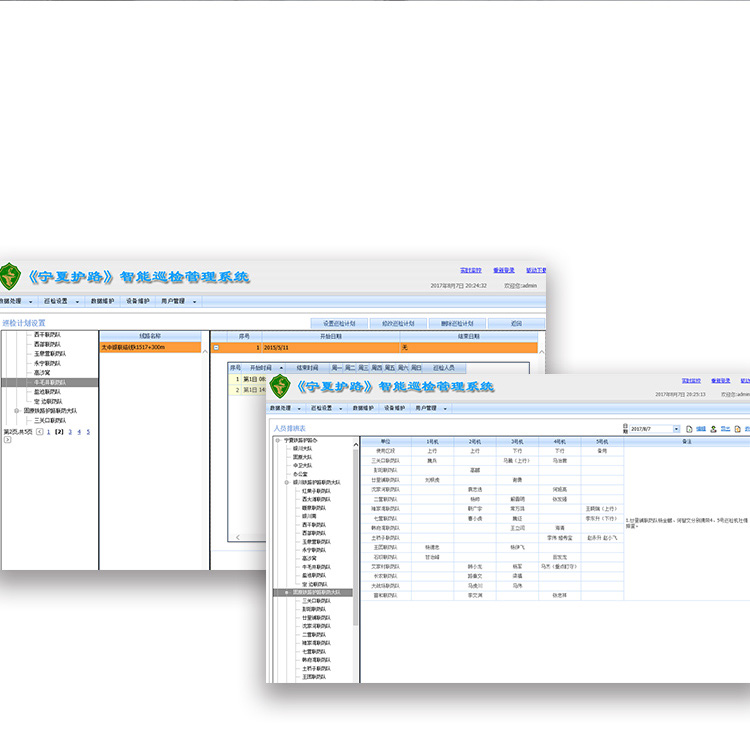Click the 修改巡检计划 button
This screenshot has height=749, width=750.
pos(398,324)
